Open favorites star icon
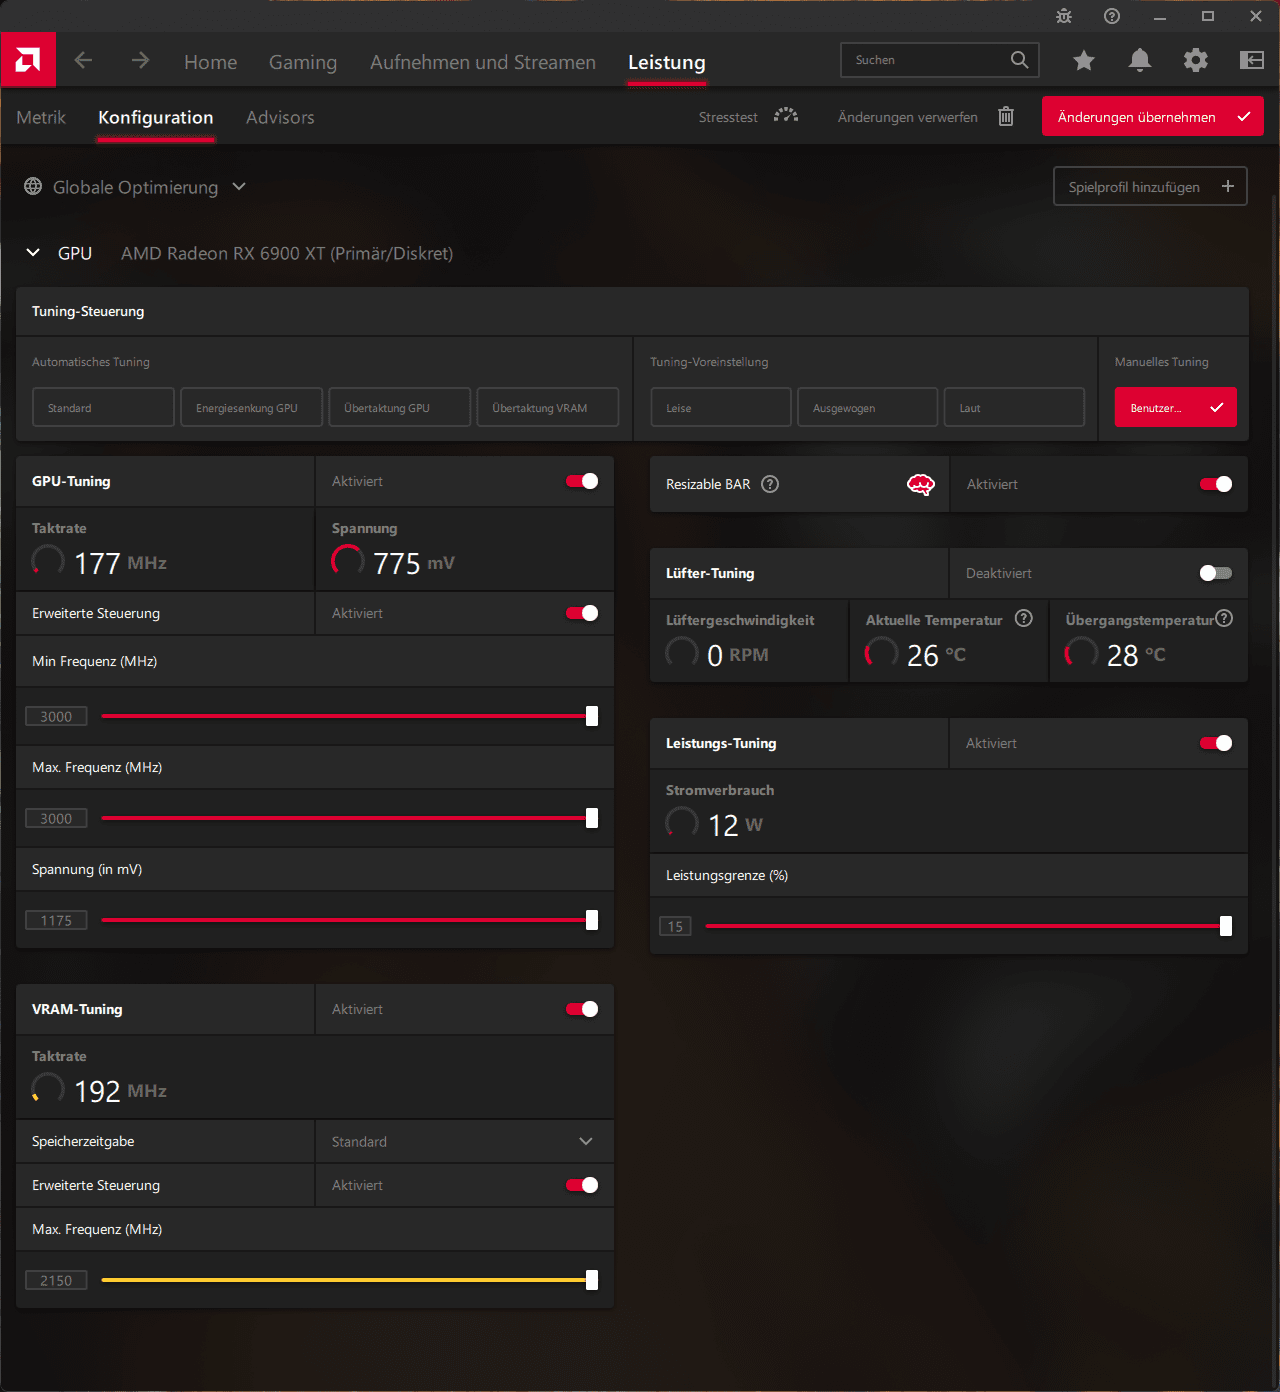 pos(1083,61)
